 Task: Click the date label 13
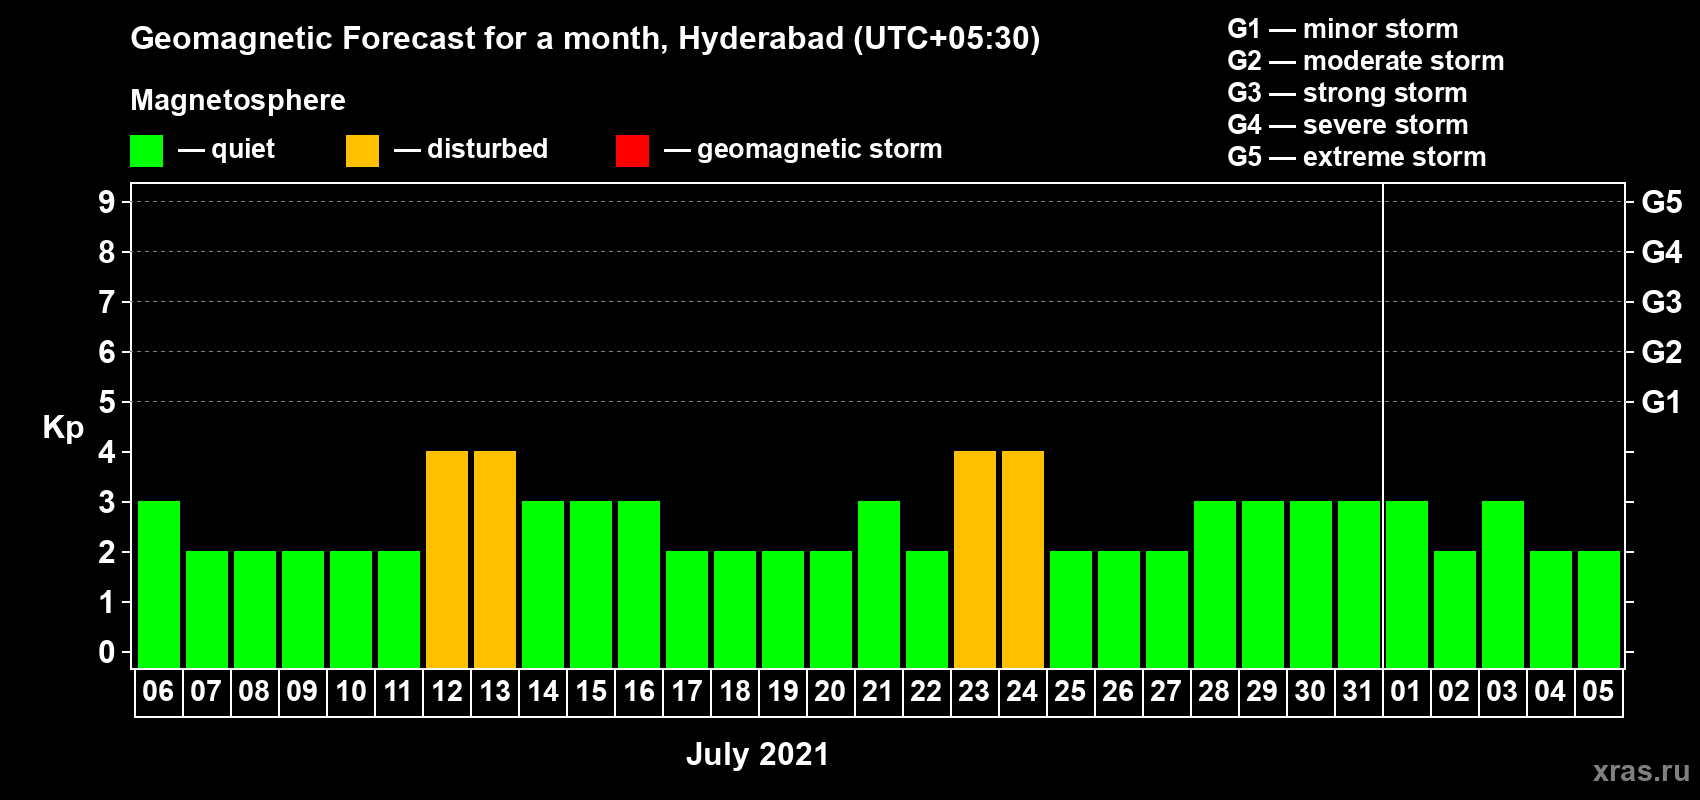point(495,691)
